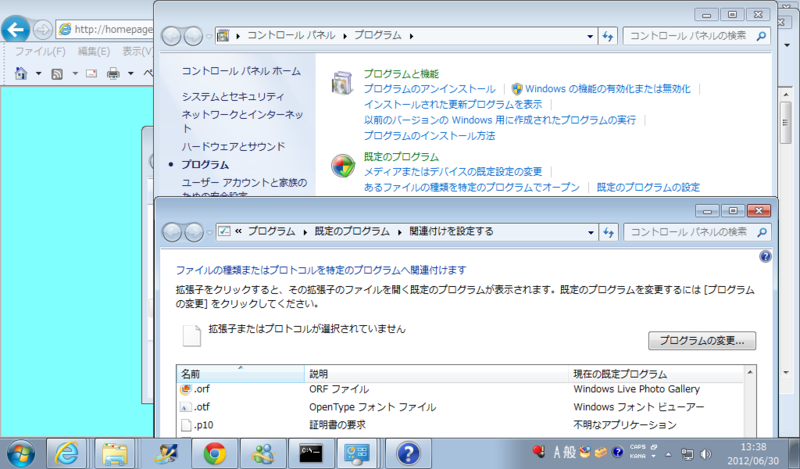
Task: Click '不明なアプリケーション' cell
Action: [624, 425]
